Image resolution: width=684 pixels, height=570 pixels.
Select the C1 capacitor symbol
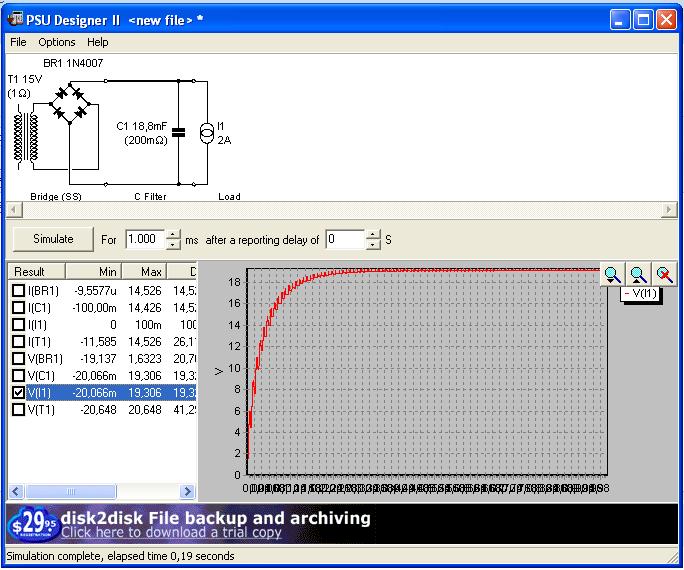point(179,131)
